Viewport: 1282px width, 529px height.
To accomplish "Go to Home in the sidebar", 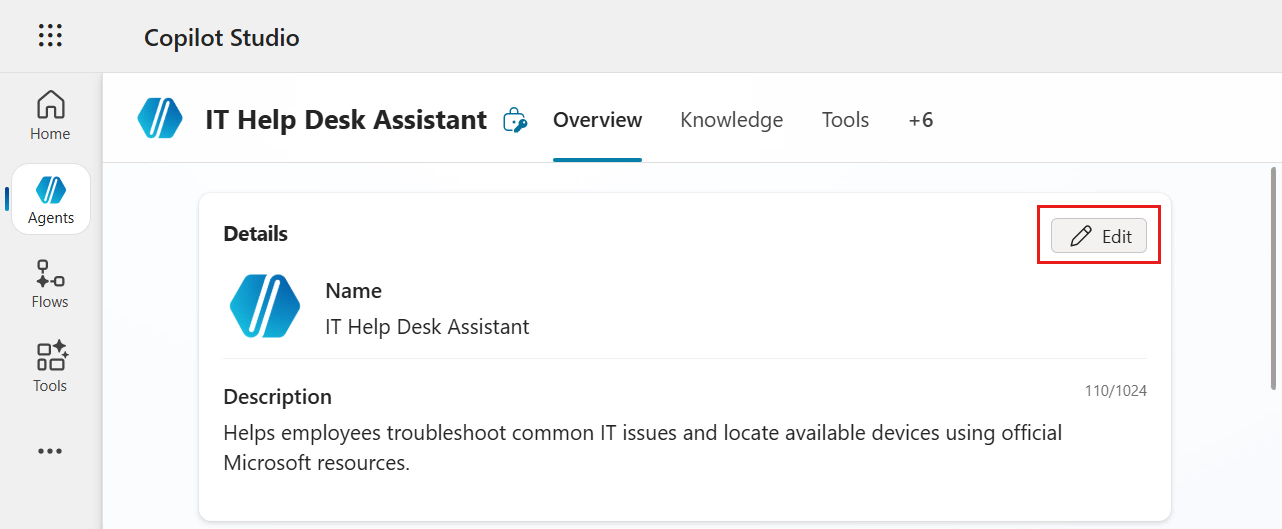I will click(50, 116).
